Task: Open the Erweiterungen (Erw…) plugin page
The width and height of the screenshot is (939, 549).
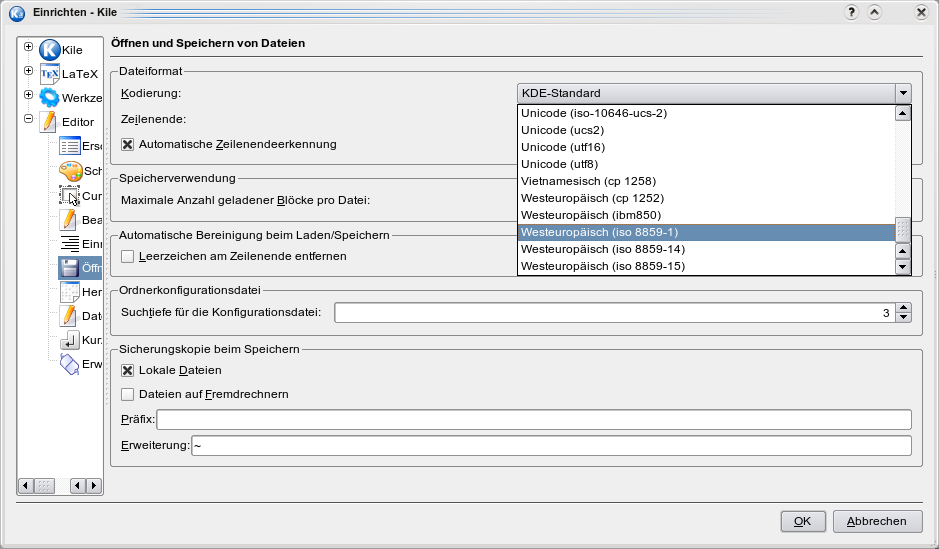Action: (x=69, y=364)
